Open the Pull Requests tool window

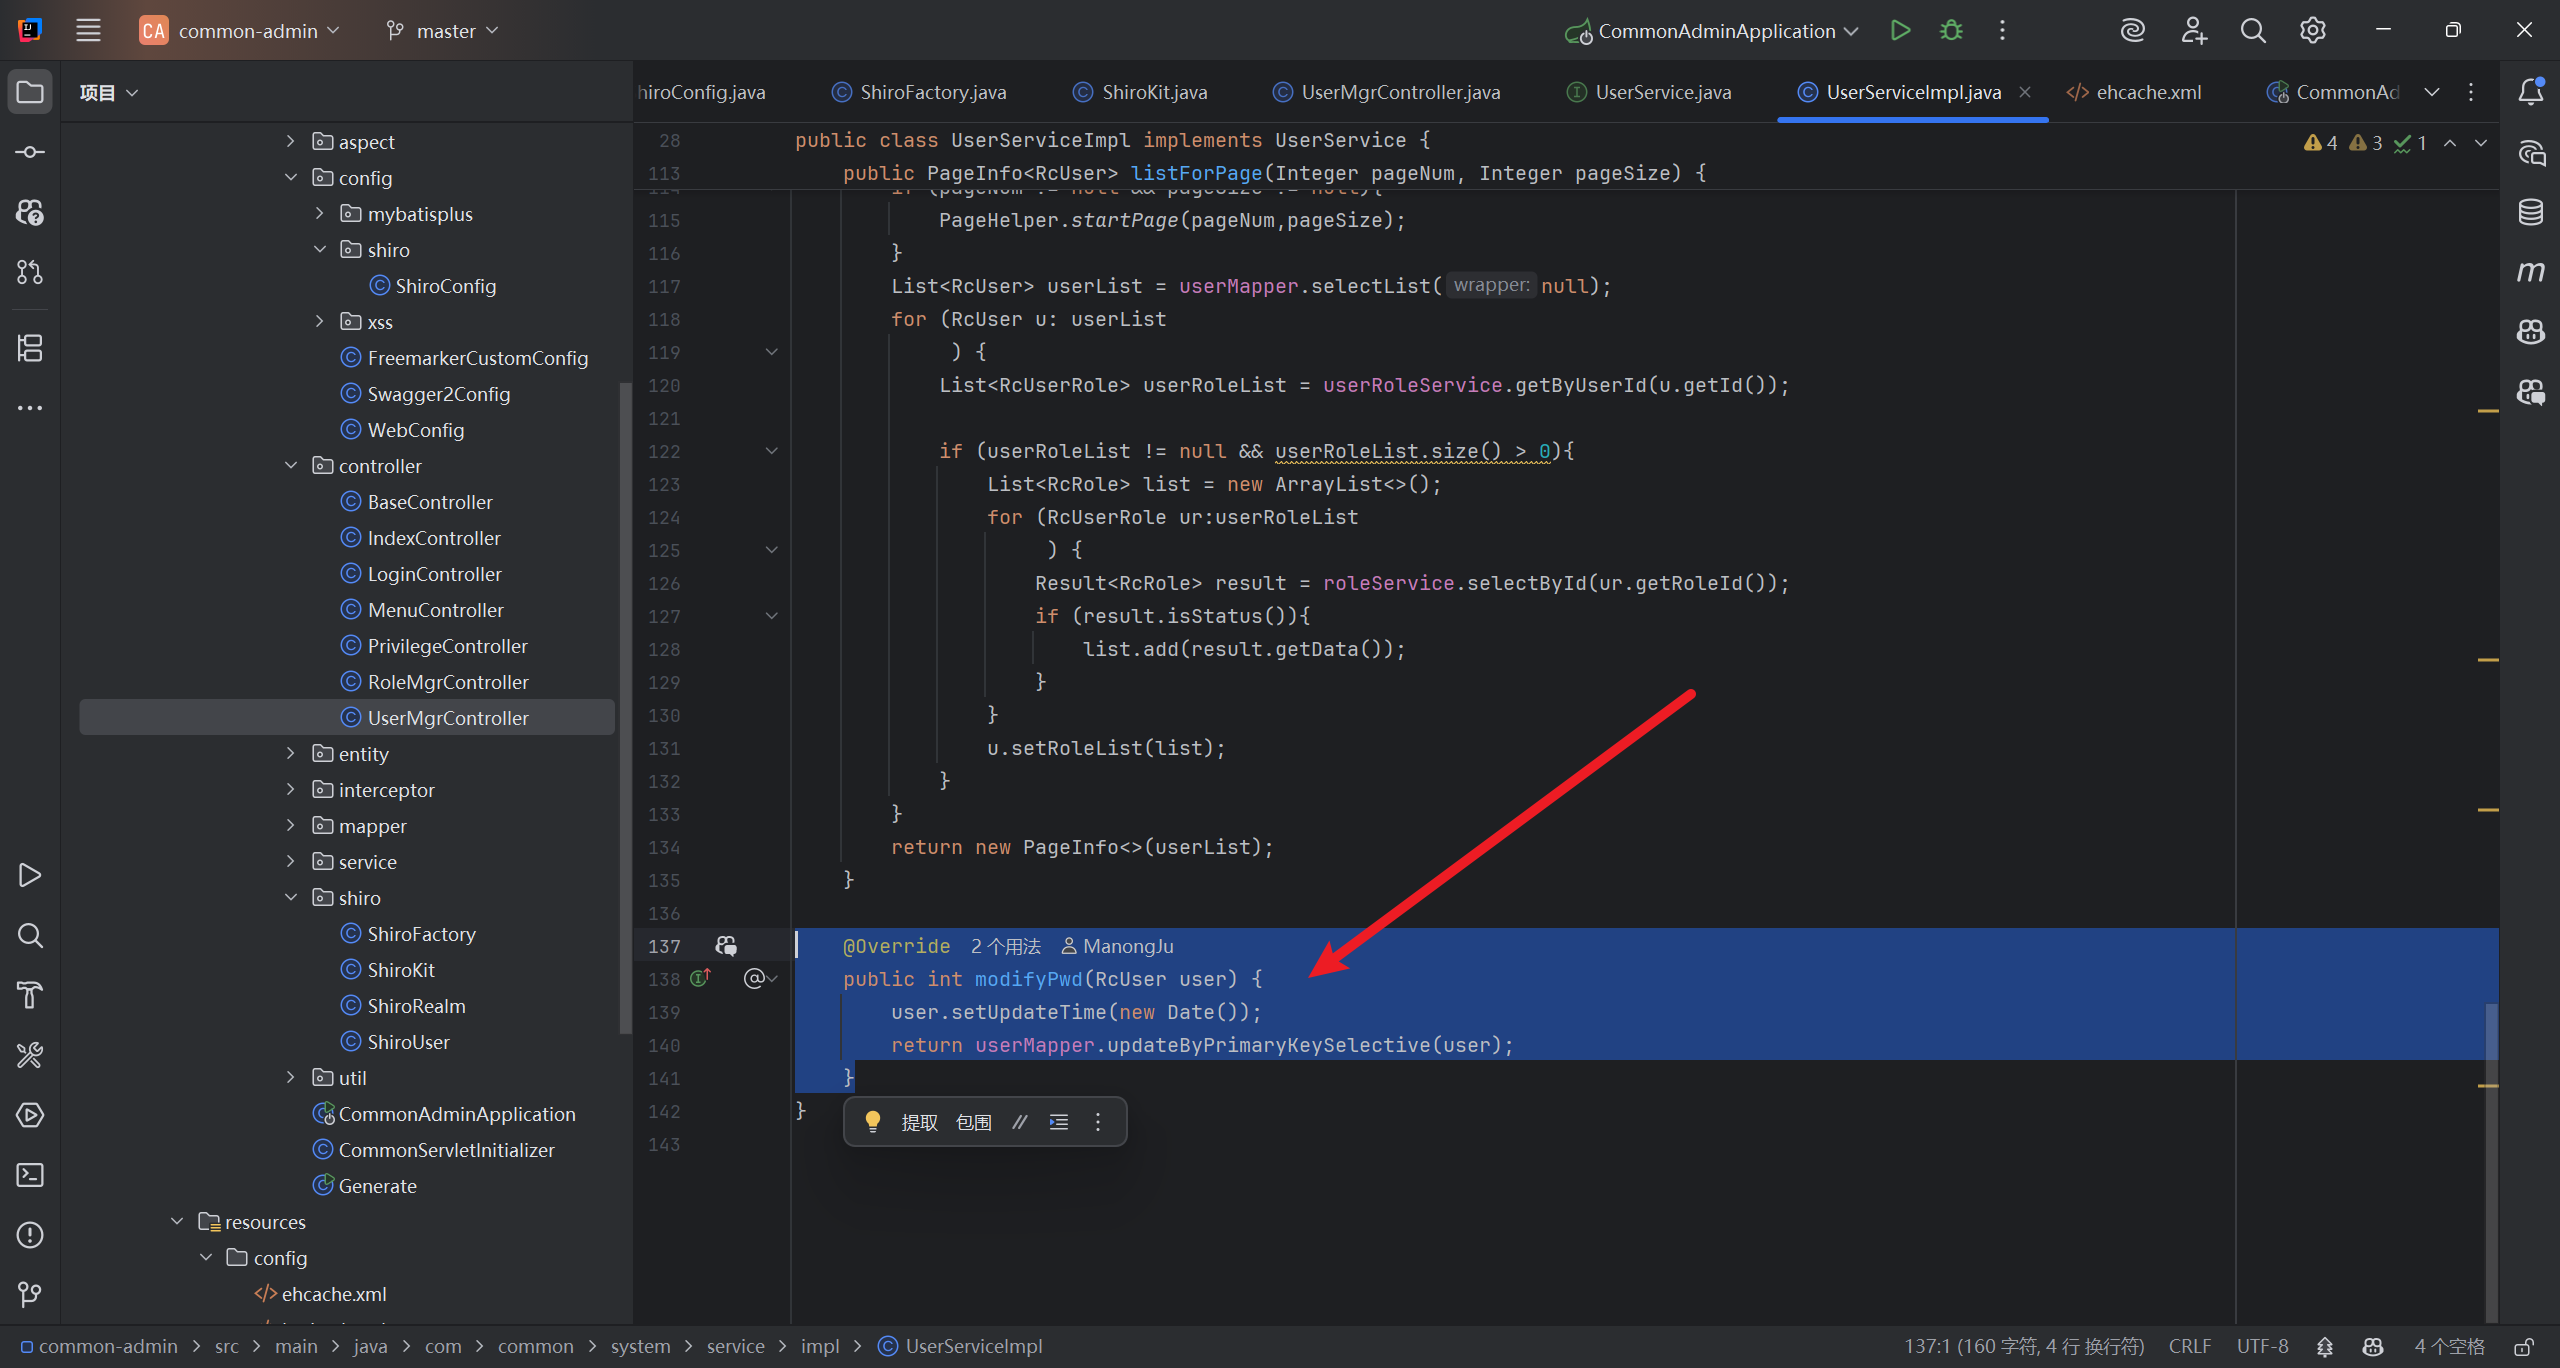tap(30, 272)
